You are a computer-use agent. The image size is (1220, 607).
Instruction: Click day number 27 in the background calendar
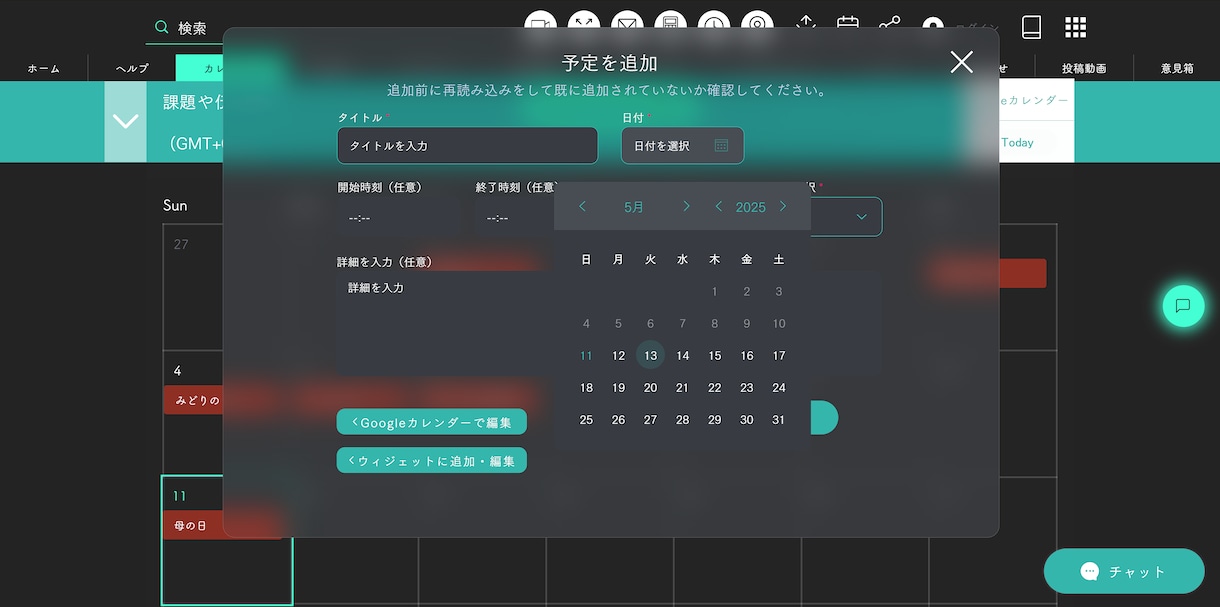(x=181, y=244)
